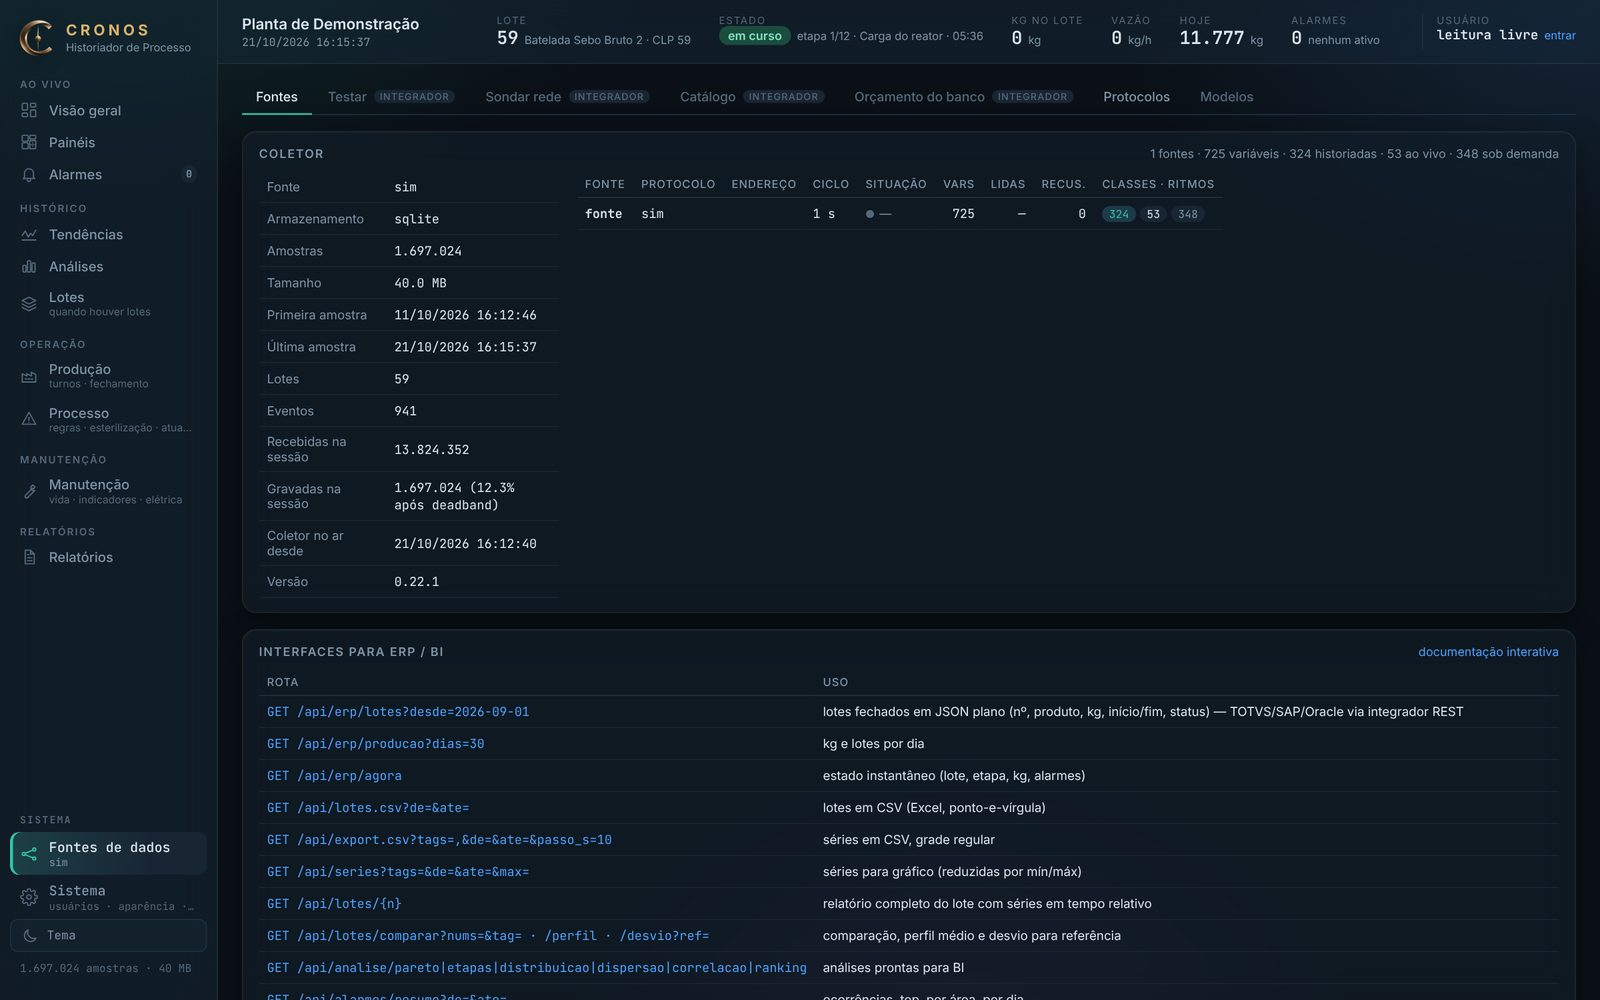Click the alarm count badge next to Alarmes

[189, 174]
